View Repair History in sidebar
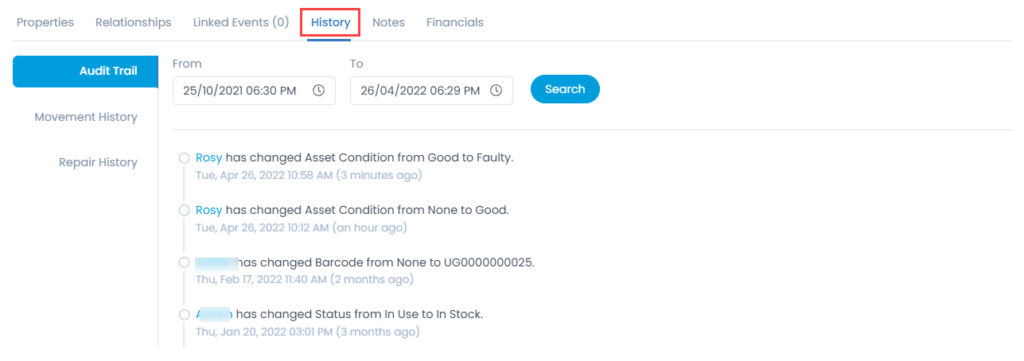Image resolution: width=1024 pixels, height=361 pixels. click(98, 162)
